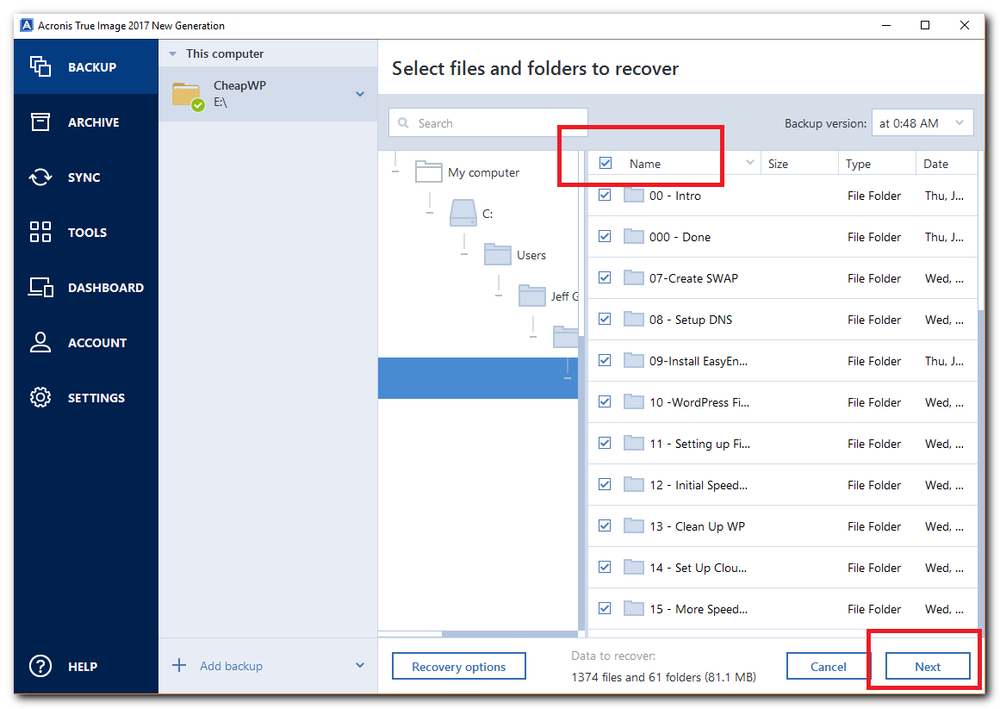Click the folder icon of 07-Create SWAP
Image resolution: width=1000 pixels, height=709 pixels.
point(633,278)
